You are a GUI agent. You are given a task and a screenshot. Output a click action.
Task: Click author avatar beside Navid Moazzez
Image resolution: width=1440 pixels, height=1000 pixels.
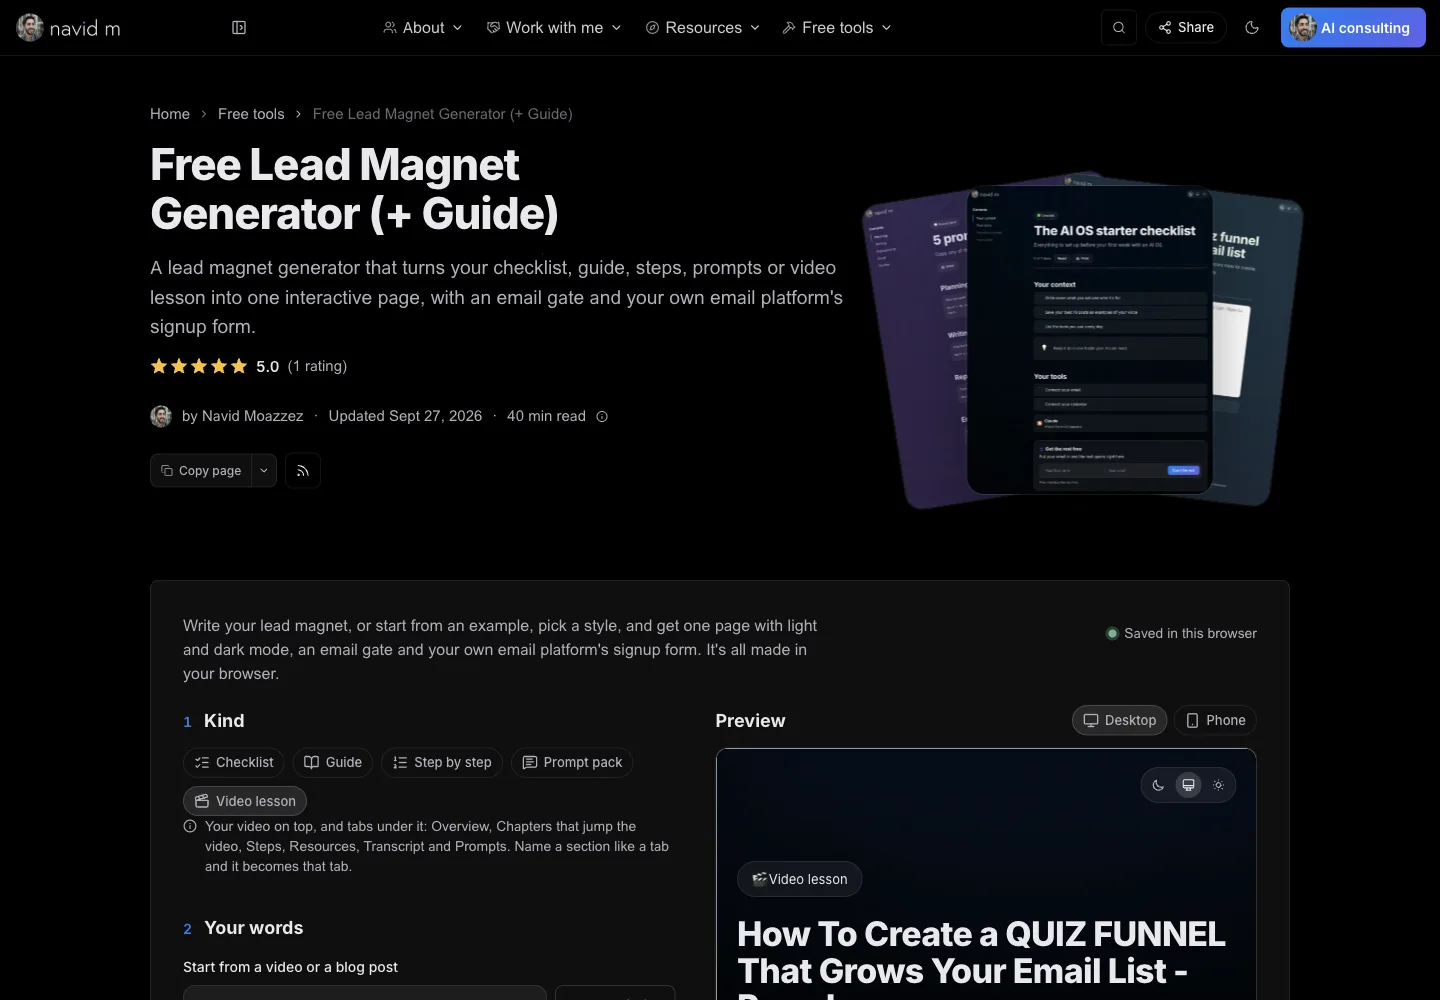[x=161, y=416]
